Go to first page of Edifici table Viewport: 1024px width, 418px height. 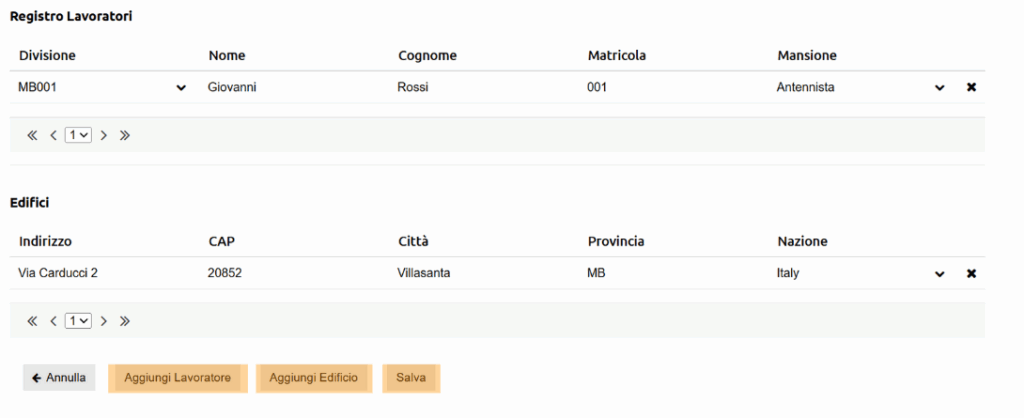coord(32,321)
